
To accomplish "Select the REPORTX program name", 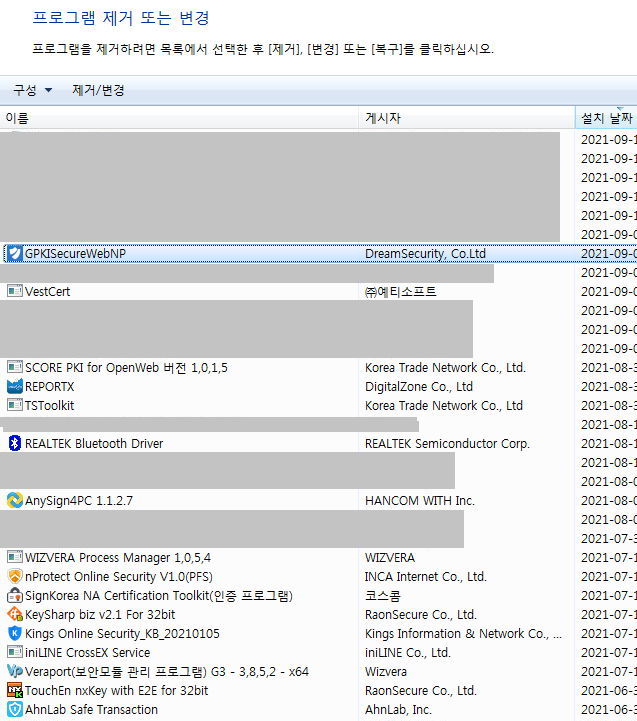I will [49, 387].
